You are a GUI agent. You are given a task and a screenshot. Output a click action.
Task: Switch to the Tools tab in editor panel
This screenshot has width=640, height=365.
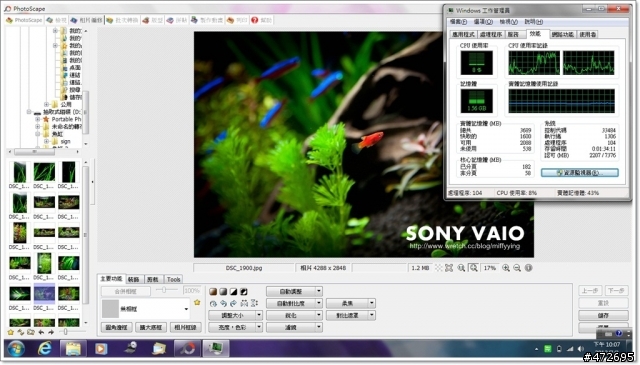pos(173,279)
